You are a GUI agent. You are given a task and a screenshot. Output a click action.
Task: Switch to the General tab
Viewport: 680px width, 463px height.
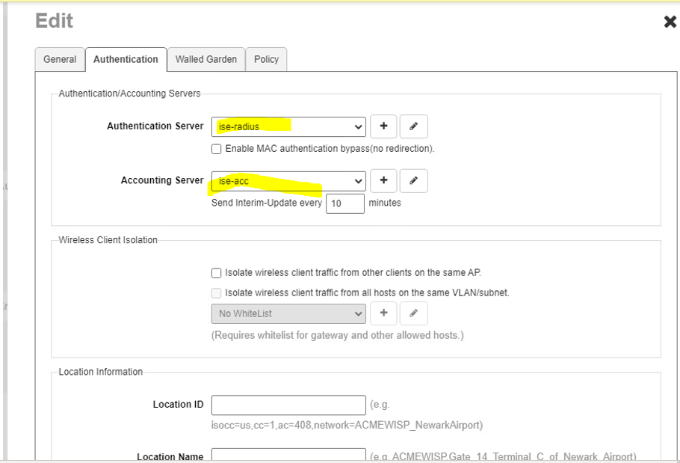coord(59,60)
